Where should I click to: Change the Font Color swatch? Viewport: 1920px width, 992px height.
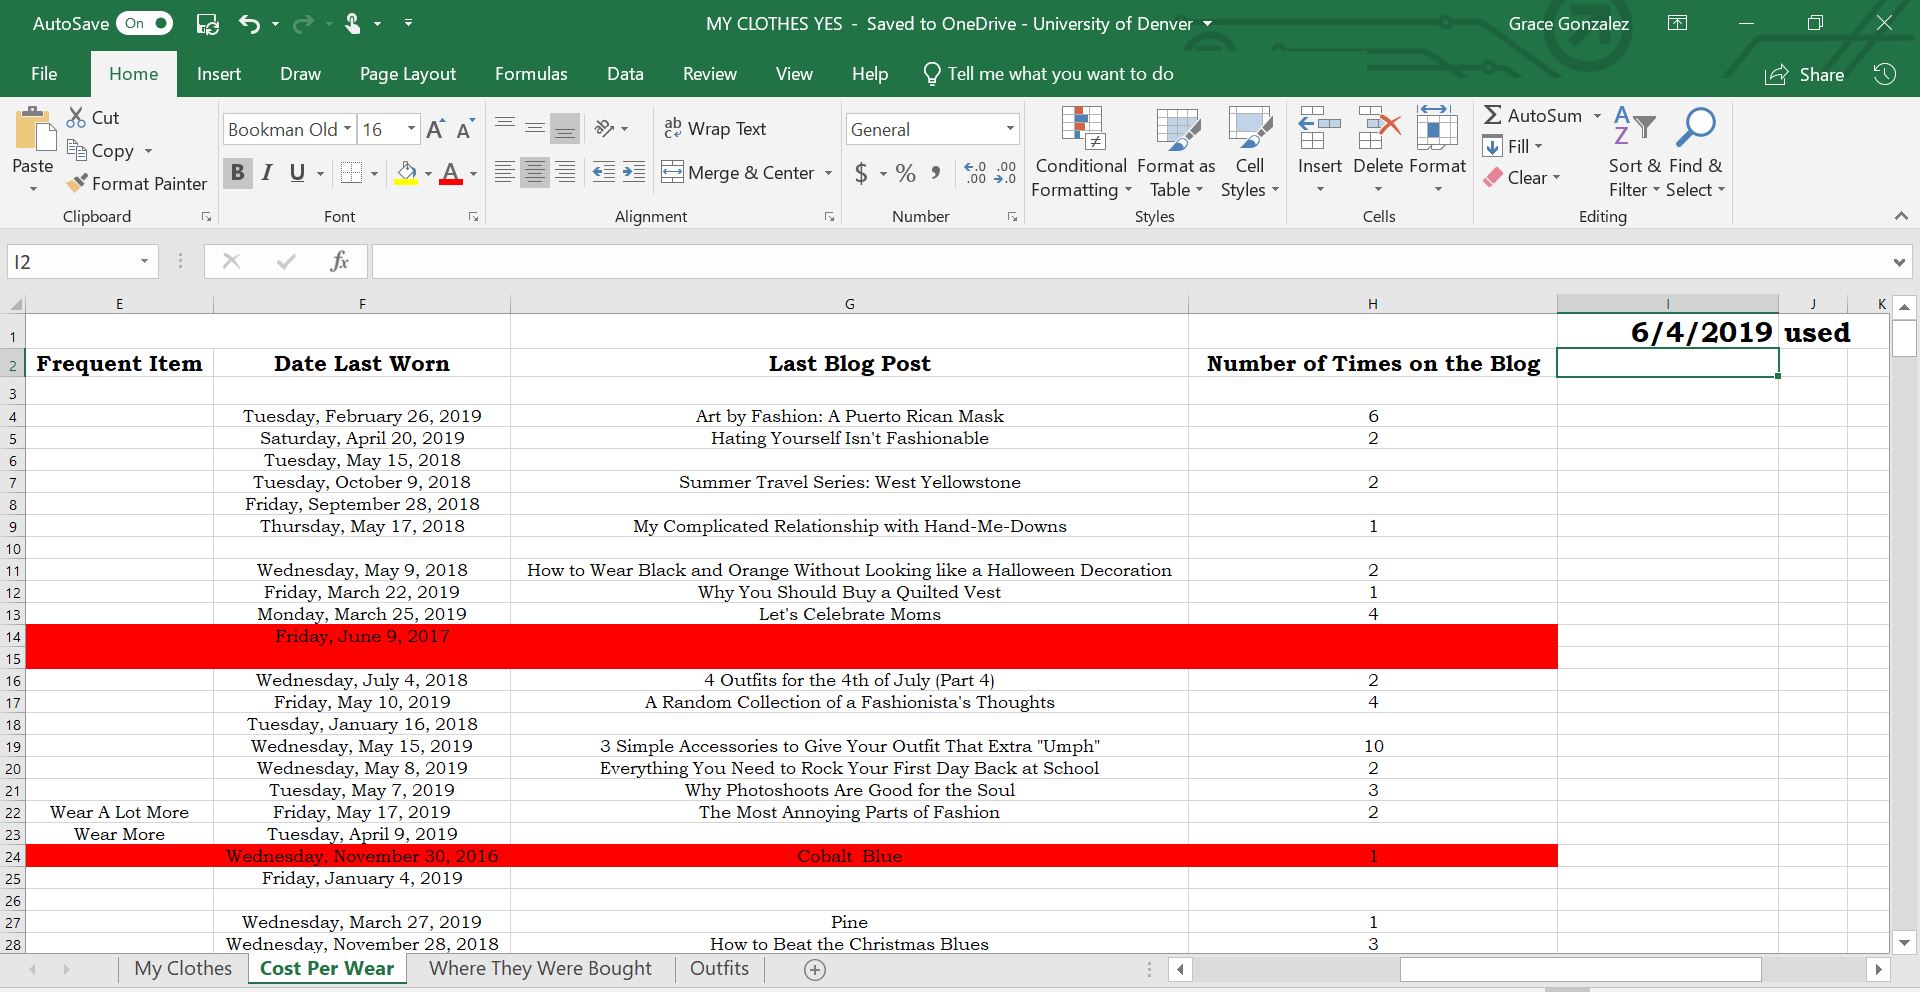(452, 172)
